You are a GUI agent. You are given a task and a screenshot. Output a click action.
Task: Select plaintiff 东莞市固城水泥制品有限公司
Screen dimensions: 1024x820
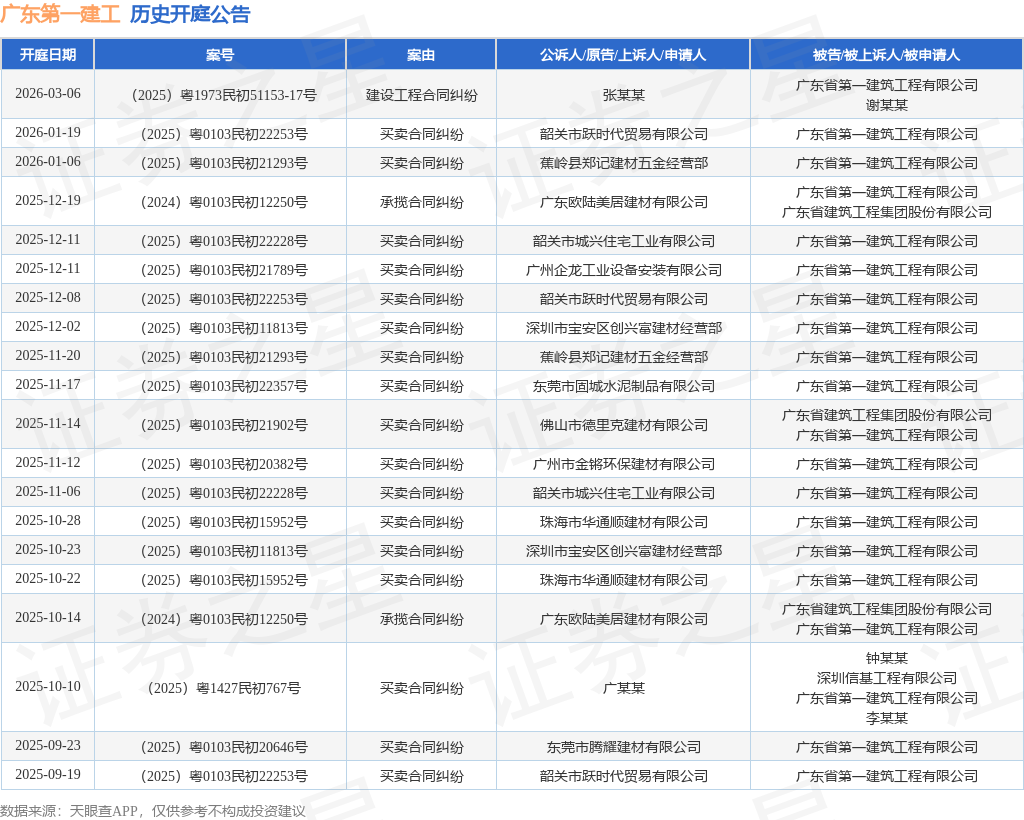click(624, 386)
